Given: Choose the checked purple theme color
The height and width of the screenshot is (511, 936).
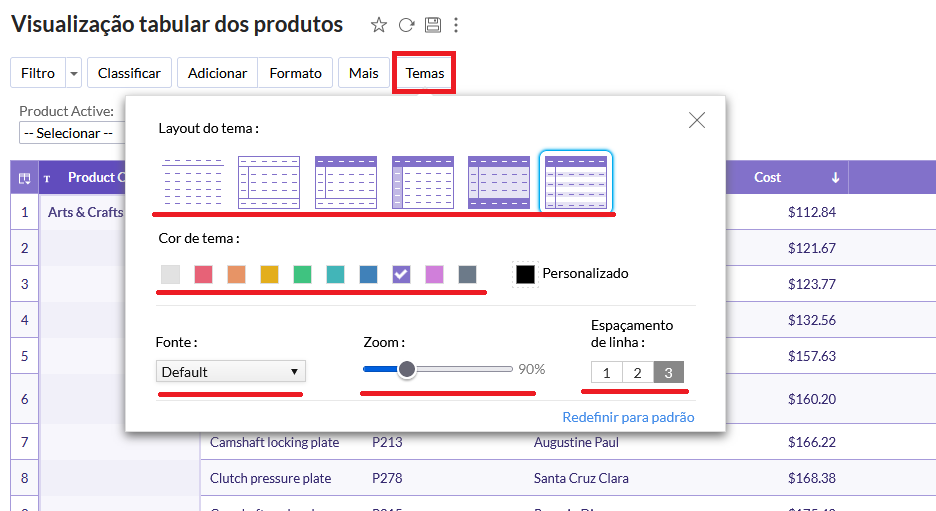Looking at the screenshot, I should point(402,275).
